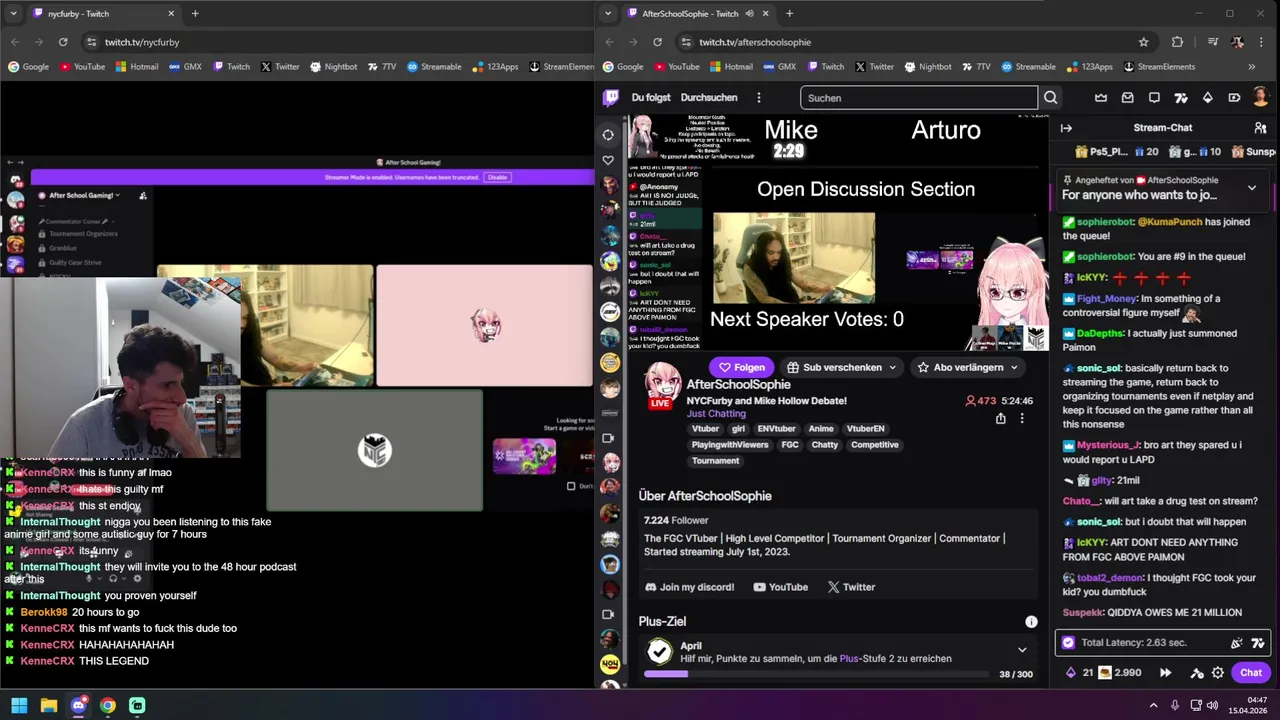The image size is (1280, 720).
Task: Open the info icon beside Plus-Ziel
Action: click(x=1031, y=621)
